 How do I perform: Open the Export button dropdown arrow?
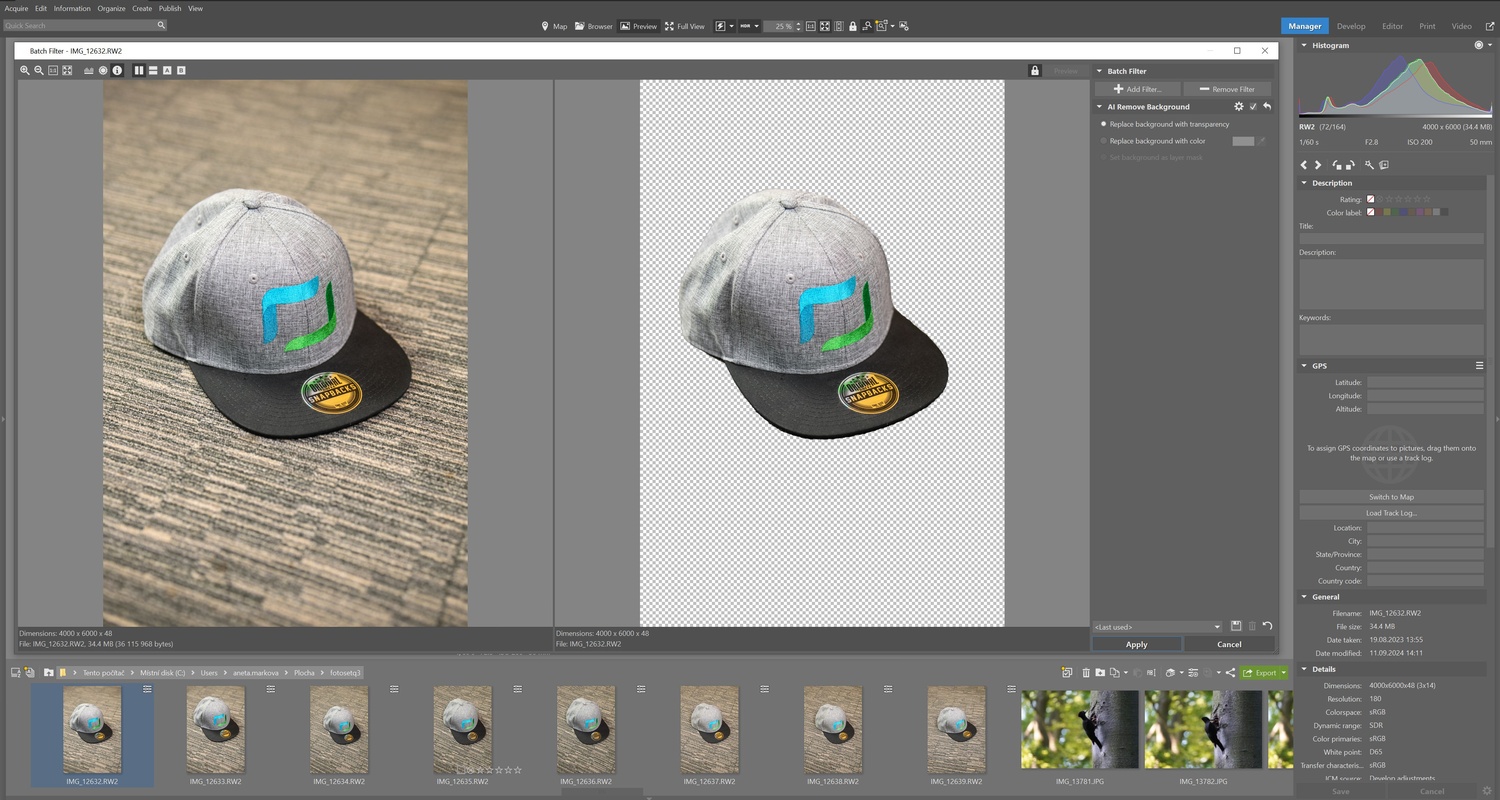[x=1284, y=673]
